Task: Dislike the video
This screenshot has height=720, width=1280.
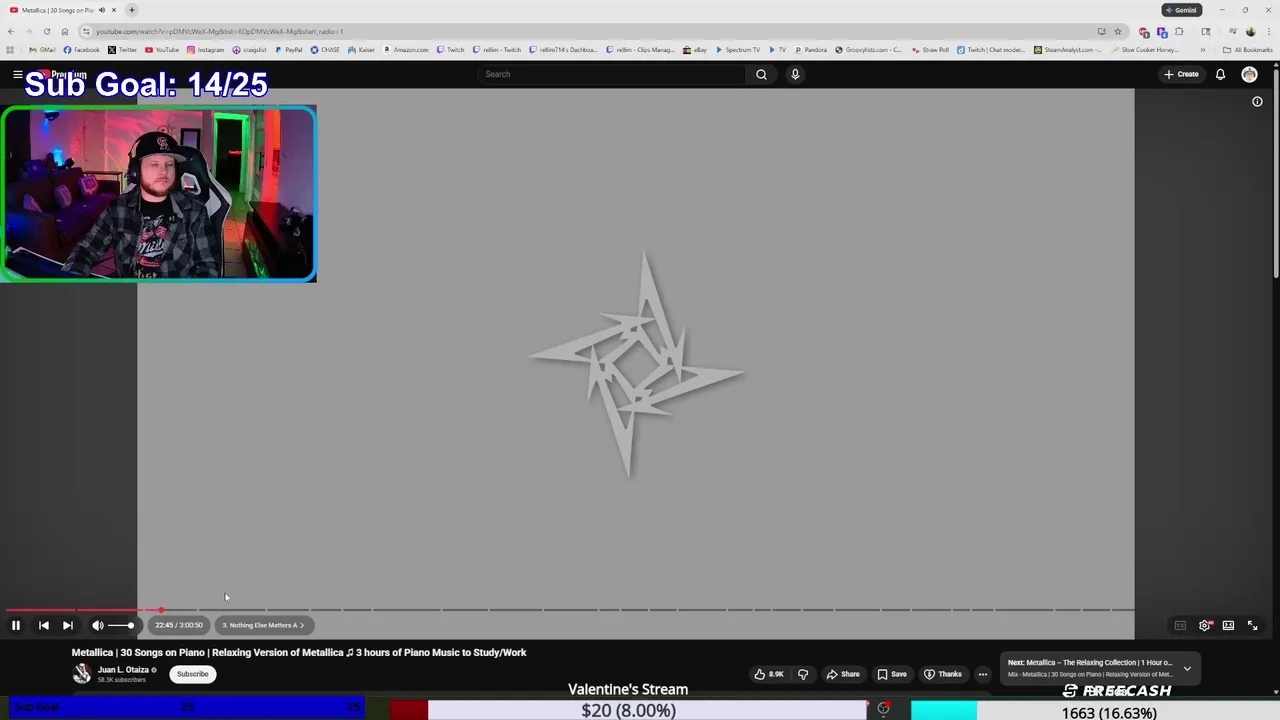Action: point(802,674)
